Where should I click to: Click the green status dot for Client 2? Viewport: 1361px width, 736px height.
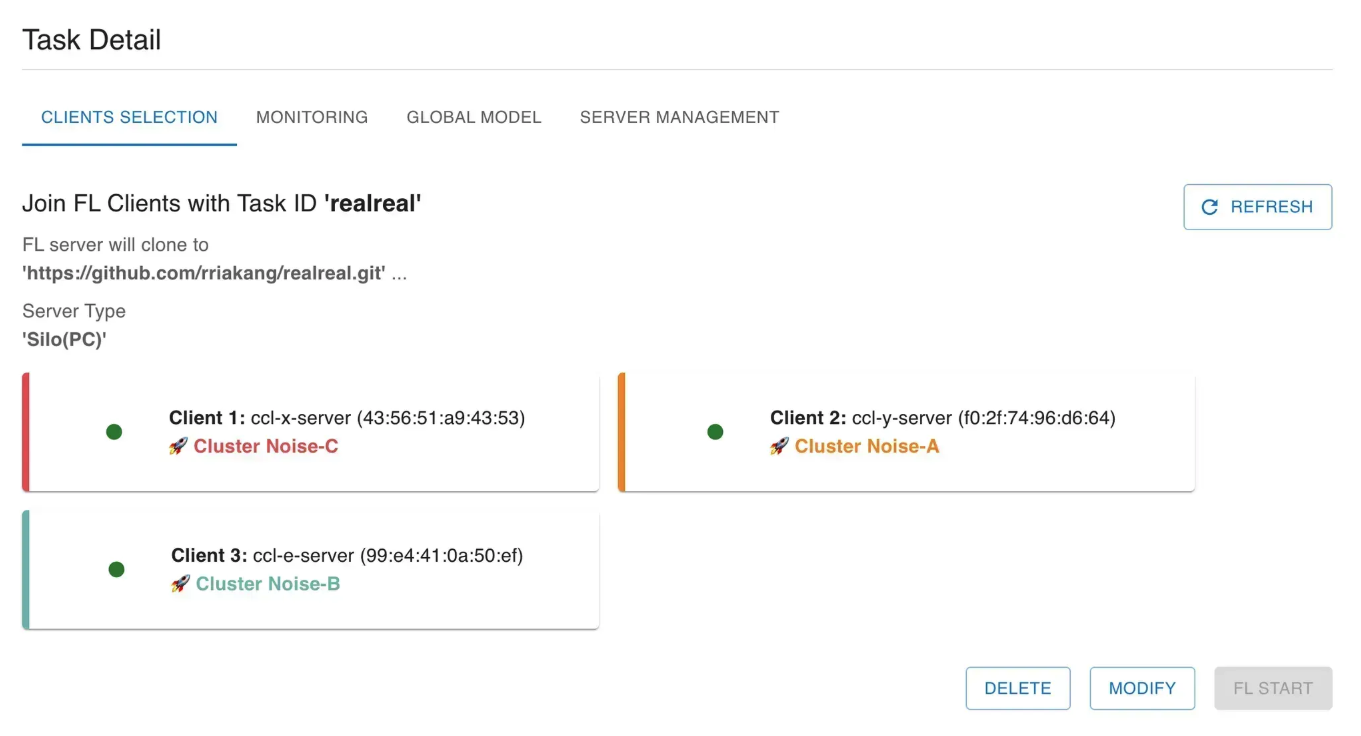pos(715,432)
